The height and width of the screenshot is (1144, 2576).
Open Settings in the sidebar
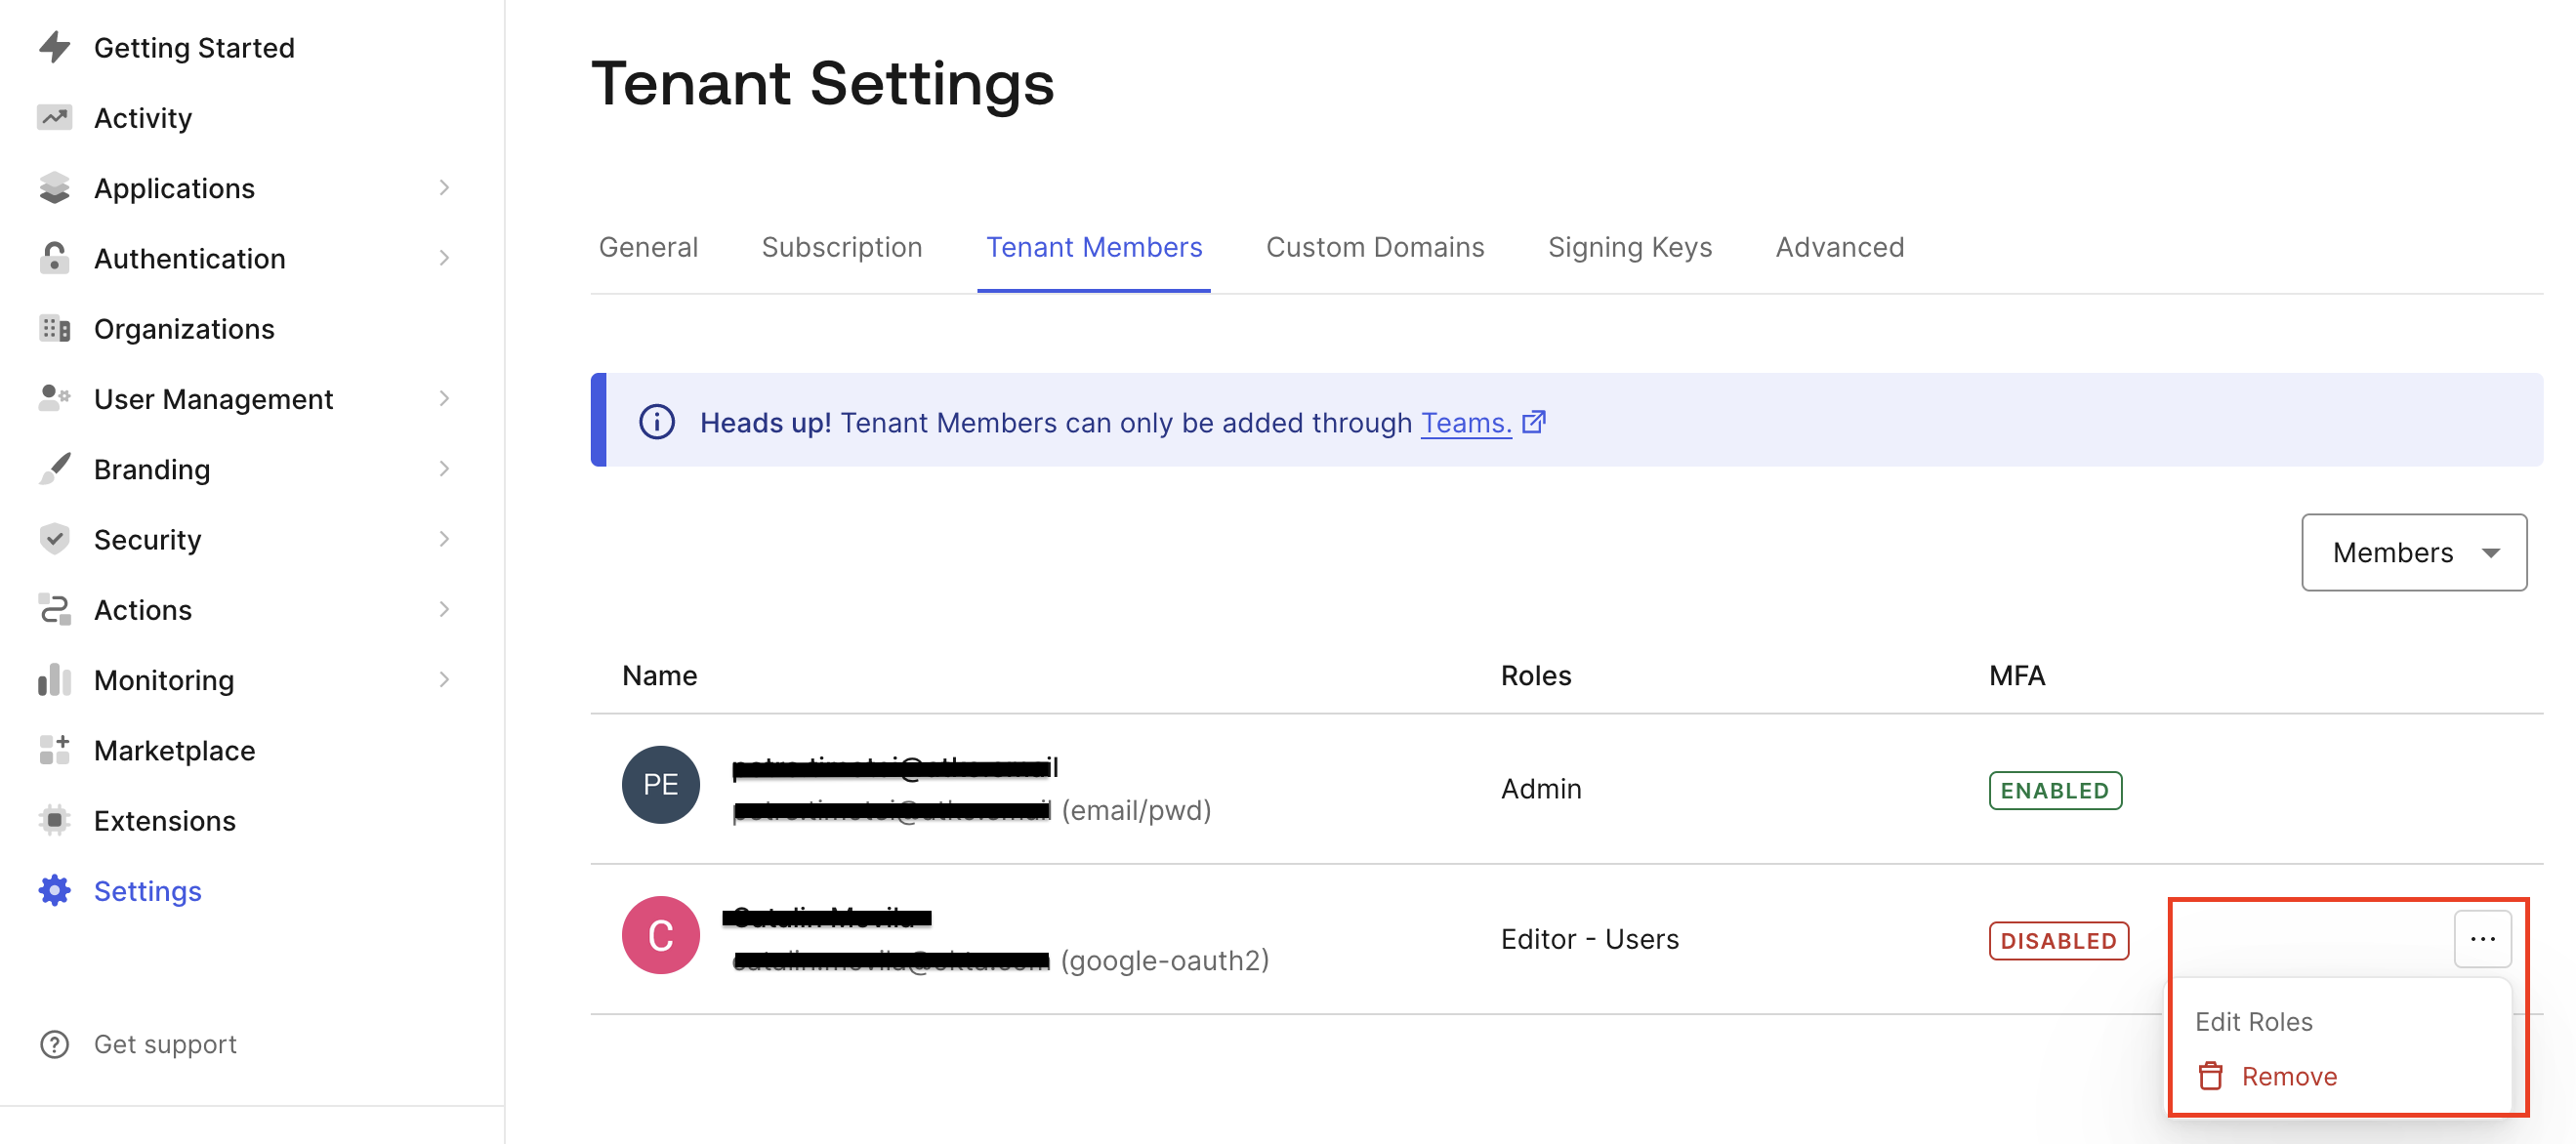(148, 890)
